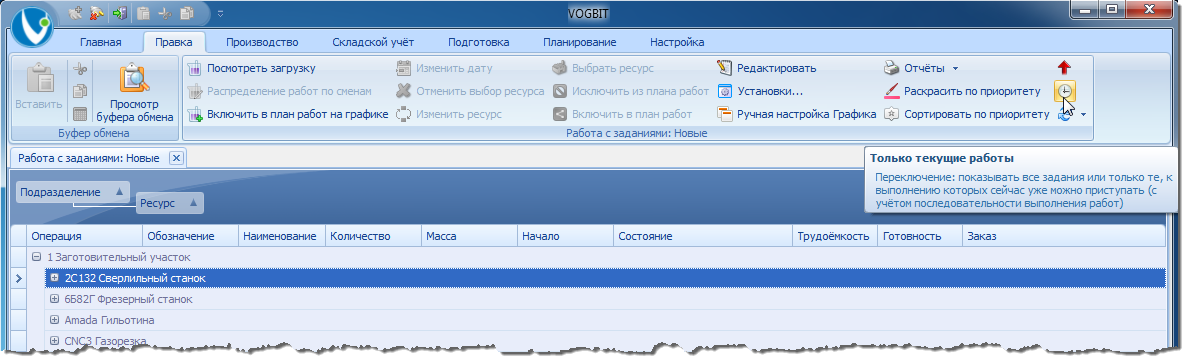This screenshot has width=1187, height=360.
Task: Toggle the clock Только текущие работы button
Action: coord(1065,92)
